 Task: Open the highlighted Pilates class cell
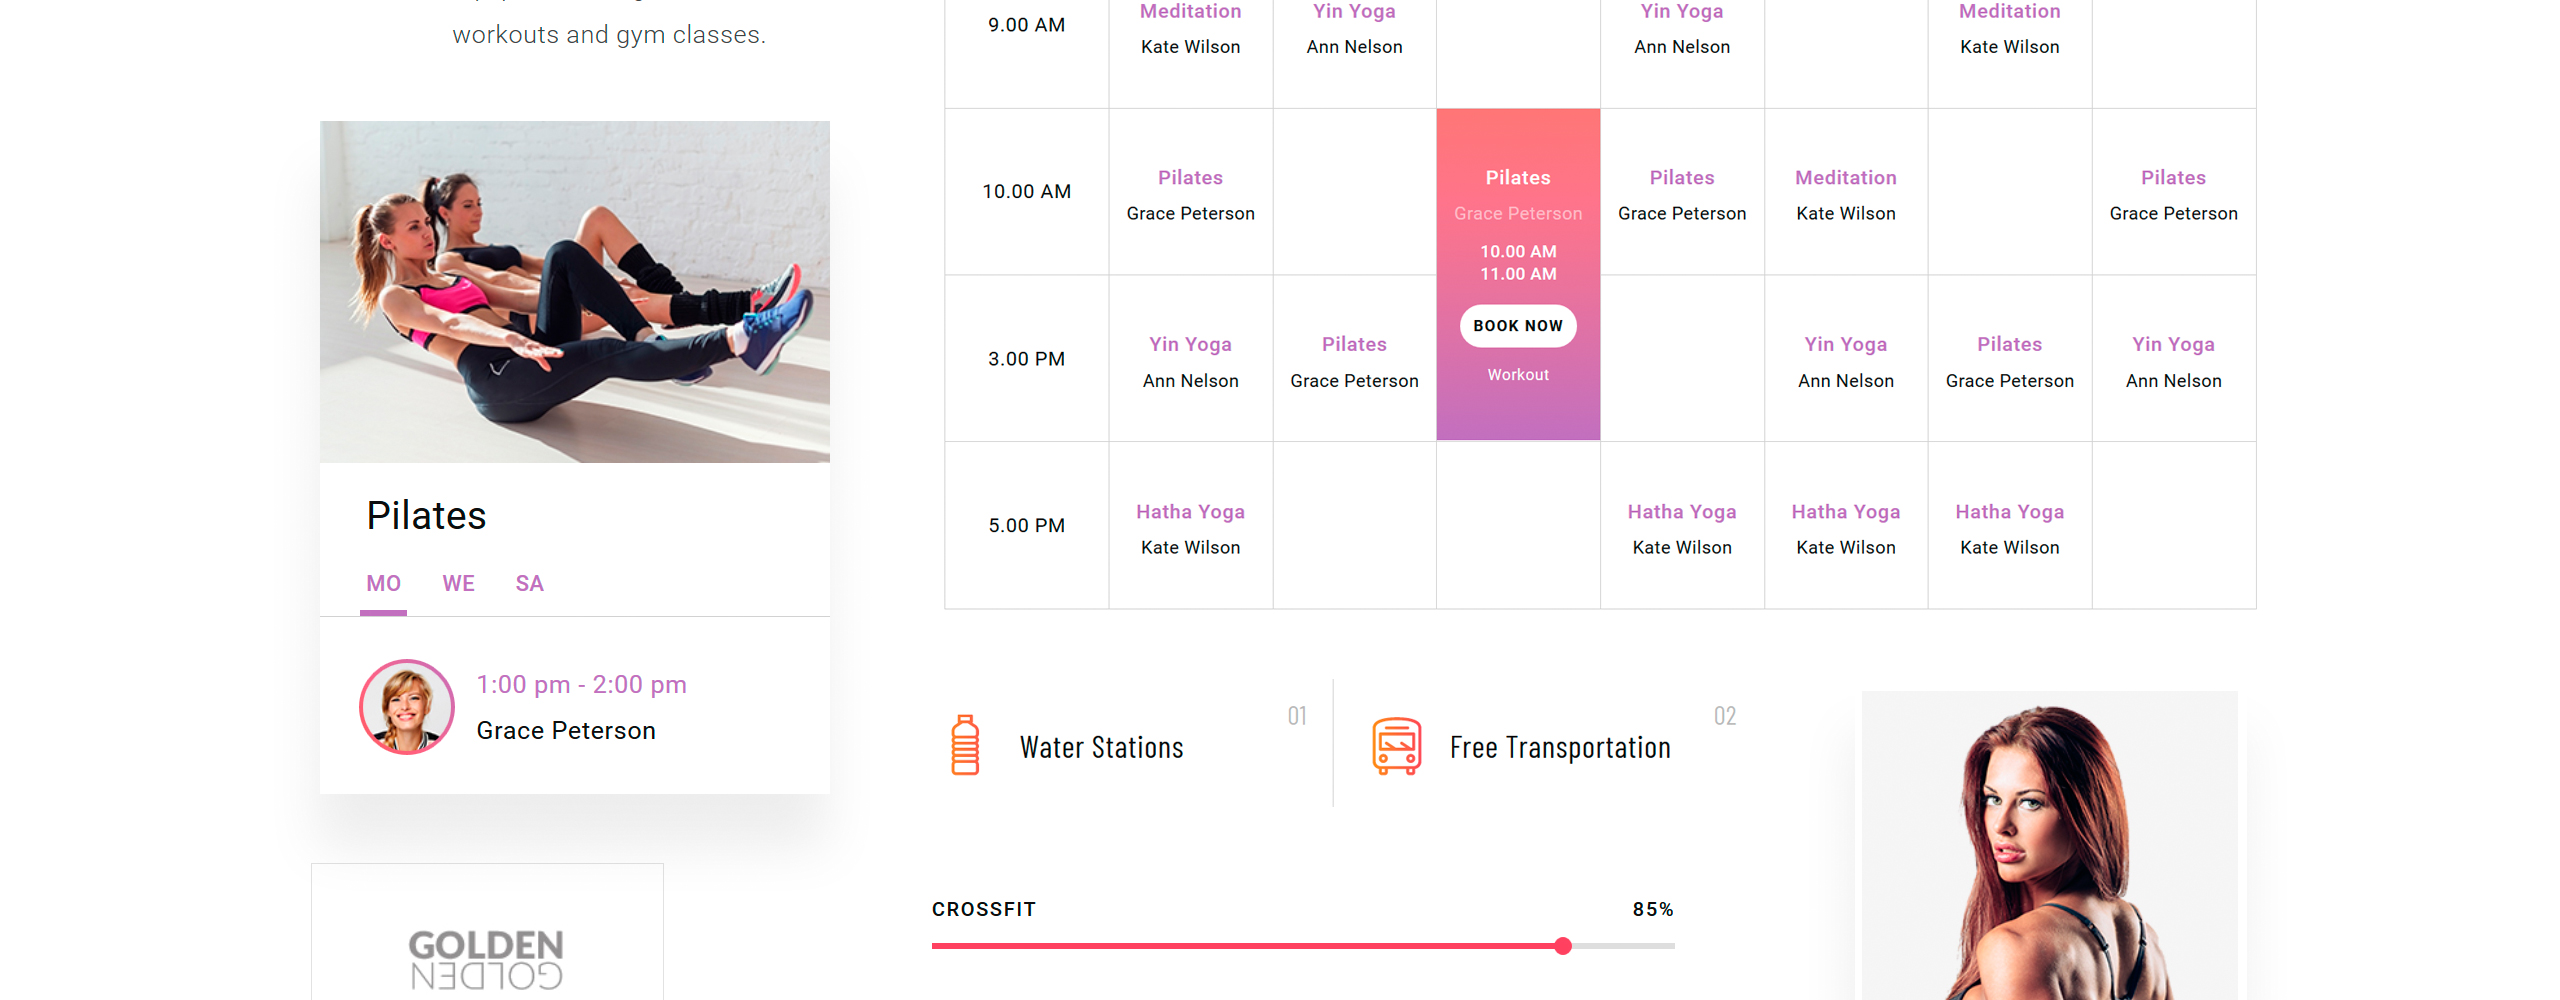(x=1518, y=274)
